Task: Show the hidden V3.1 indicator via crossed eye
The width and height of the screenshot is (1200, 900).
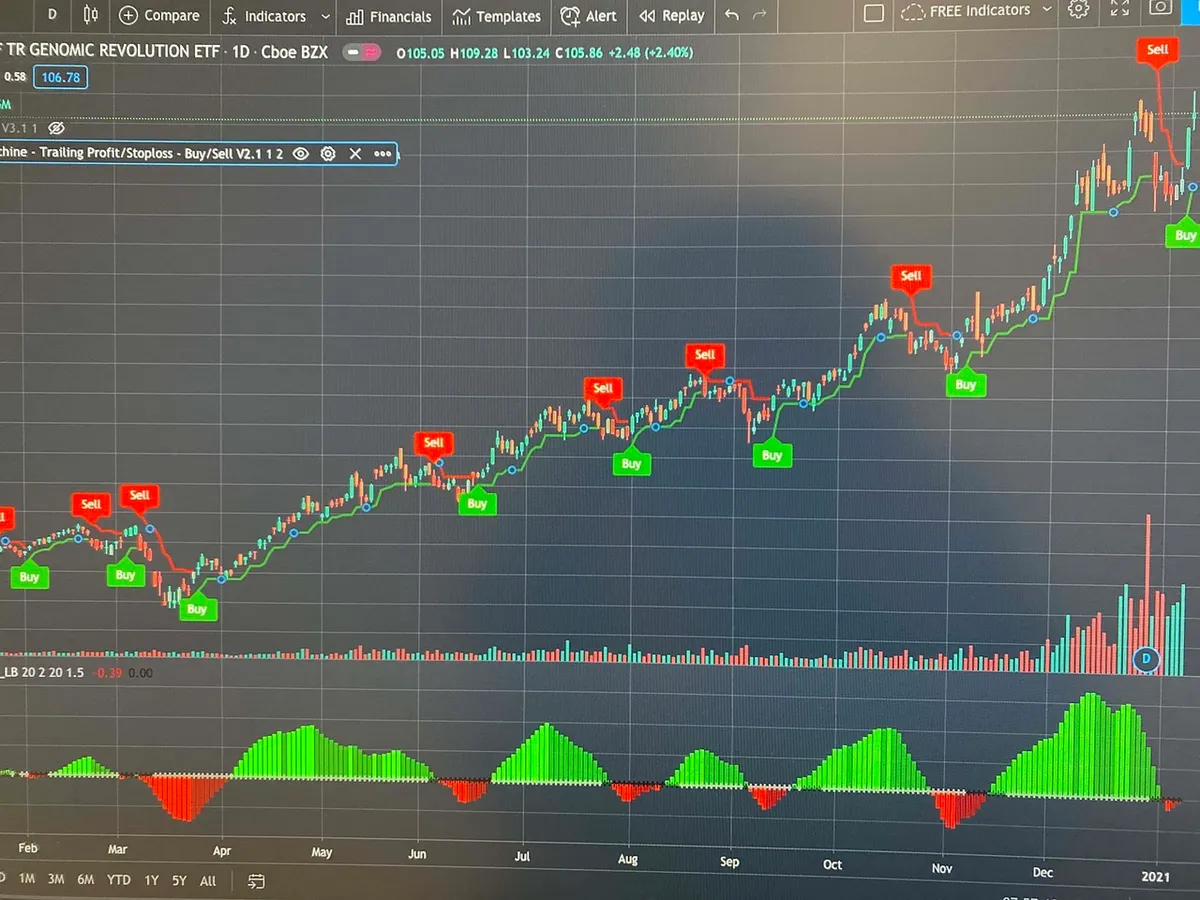Action: [56, 128]
